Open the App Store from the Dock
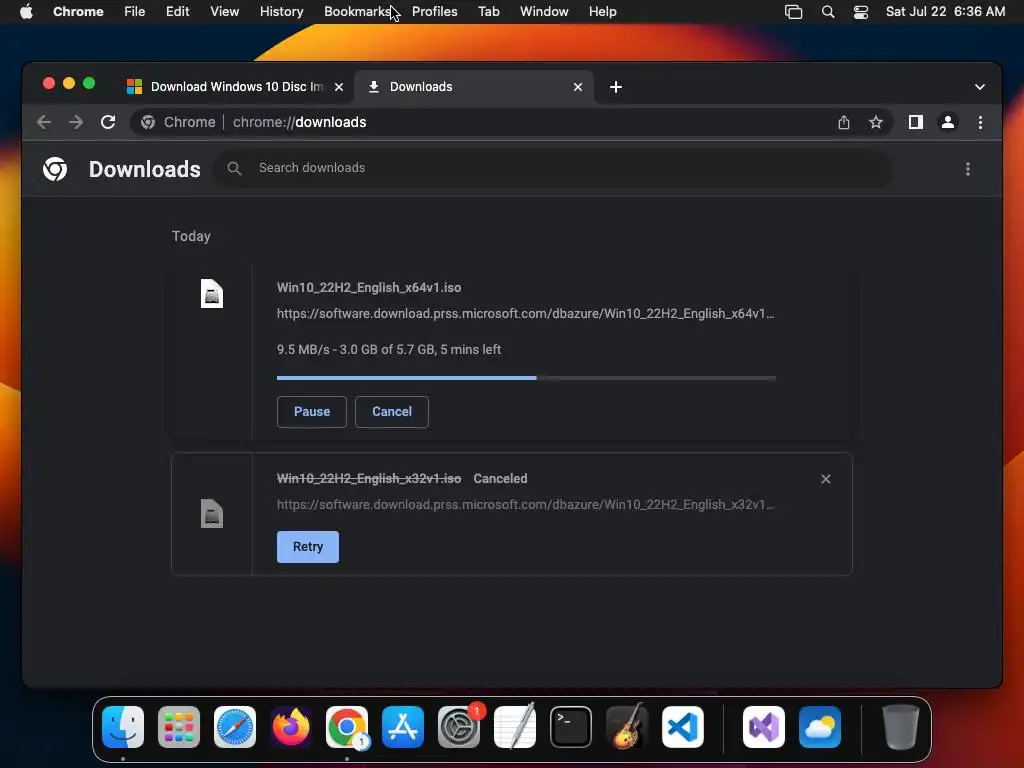The width and height of the screenshot is (1024, 768). pos(403,727)
